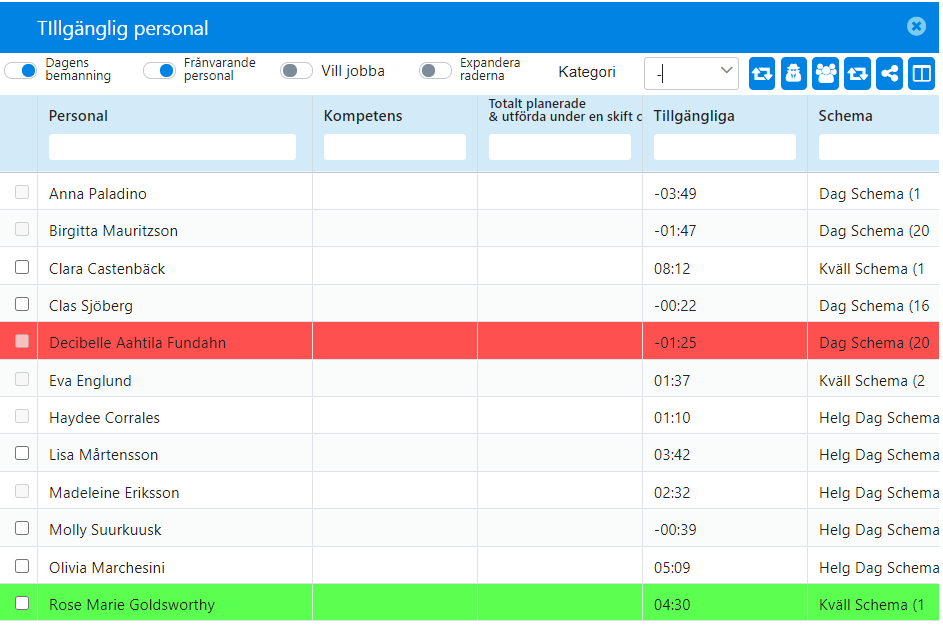Image resolution: width=943 pixels, height=631 pixels.
Task: Click the Personal column header
Action: point(78,115)
